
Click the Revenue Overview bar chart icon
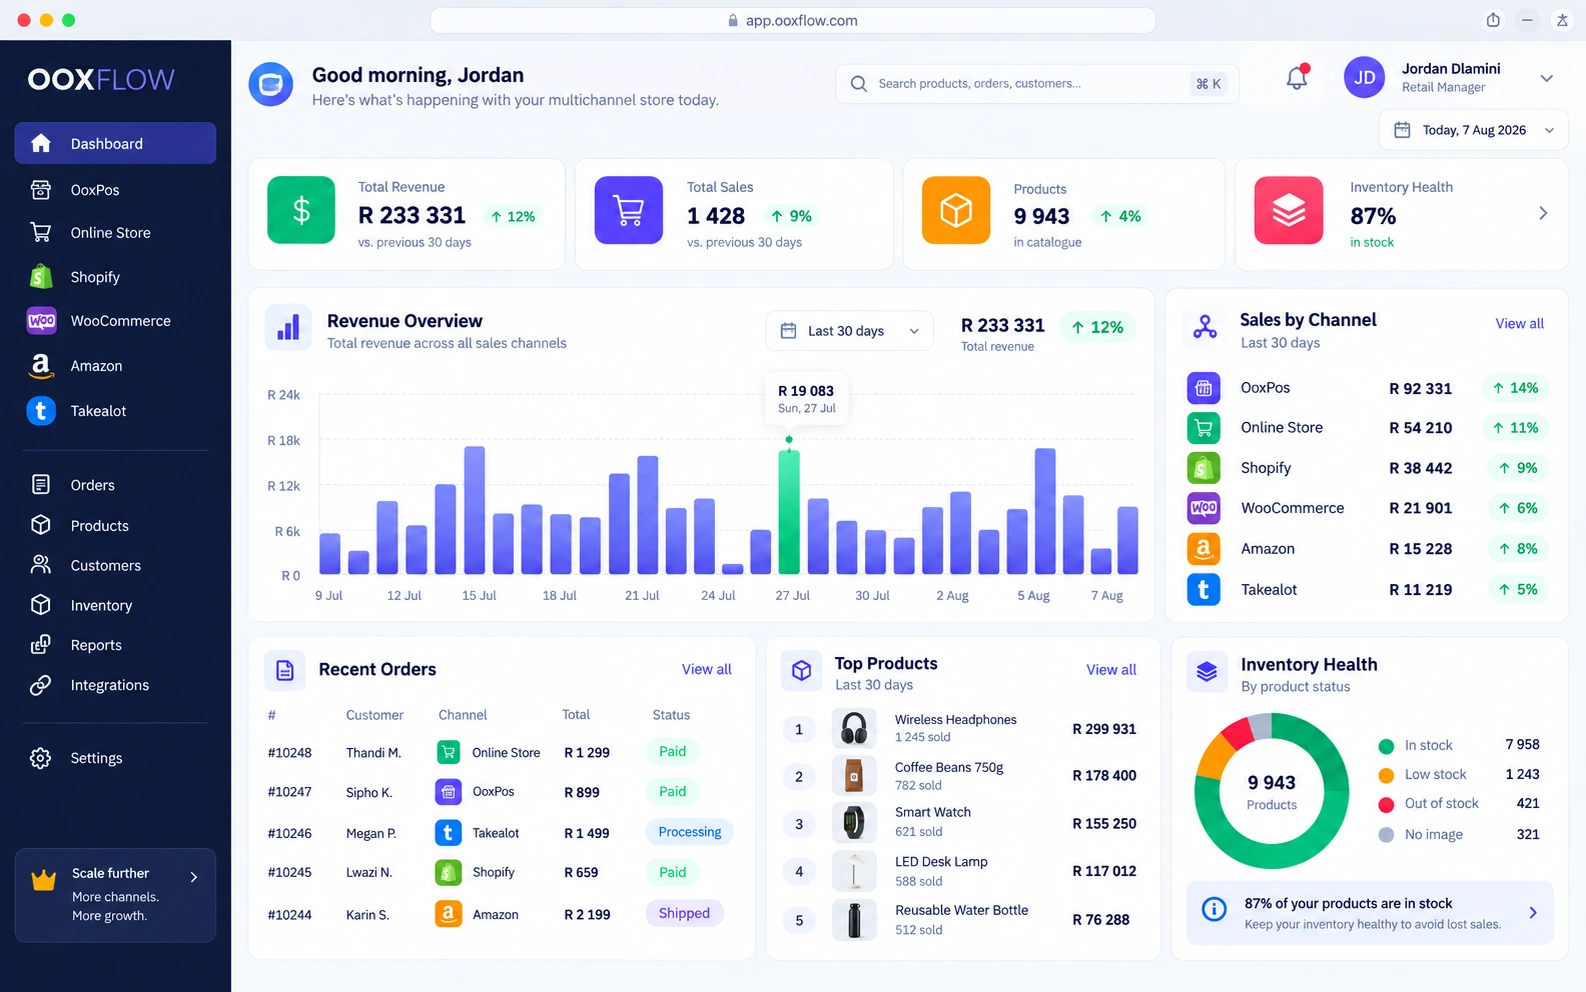pos(288,328)
